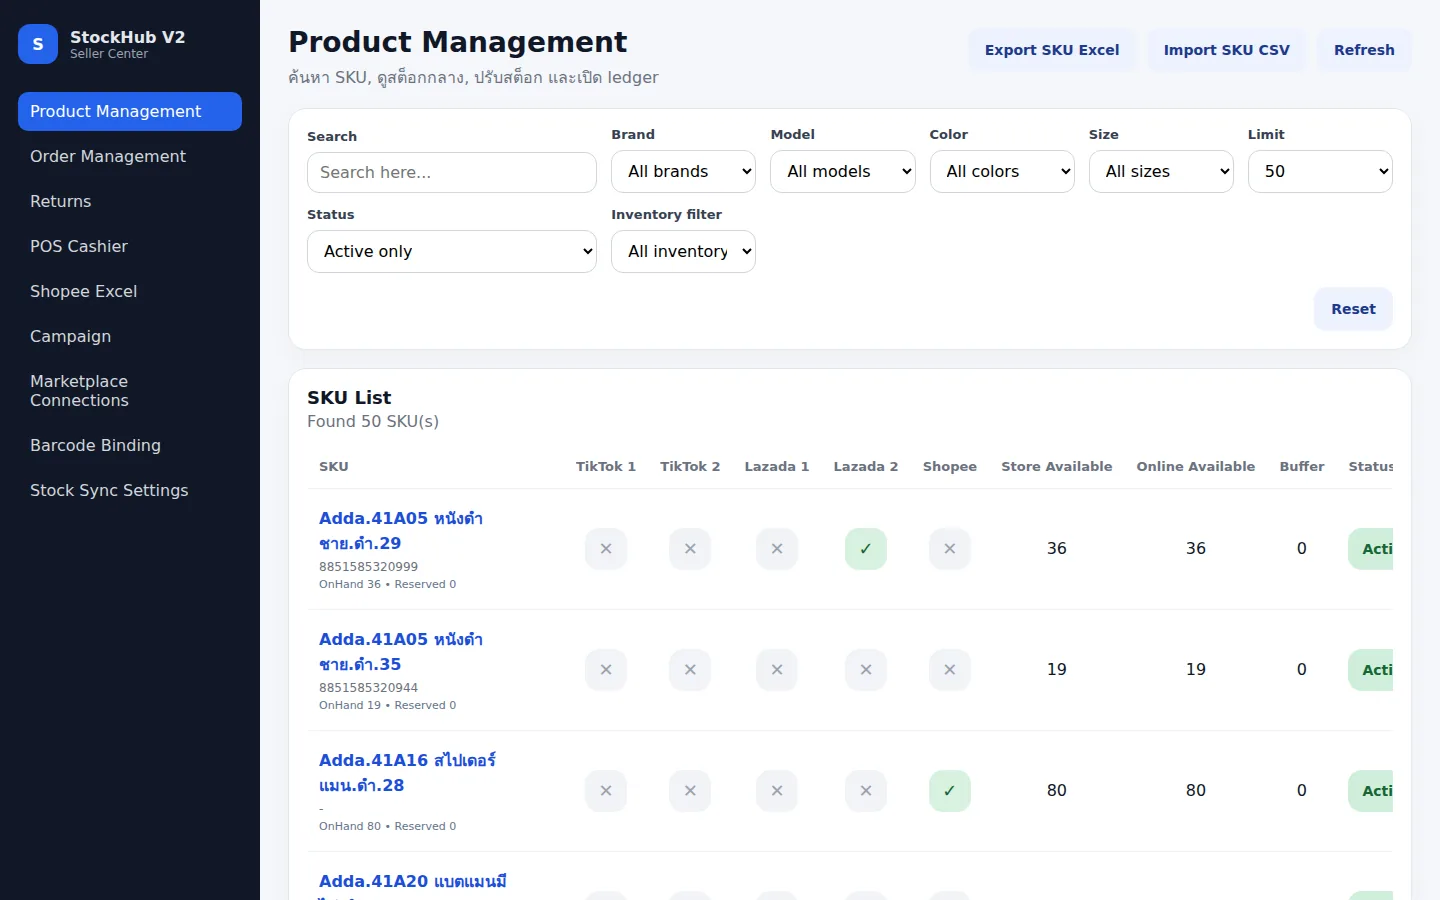Toggle Lazada 2 for Adda.41A05 ชาย.ดำ.35
1440x900 pixels.
[866, 670]
